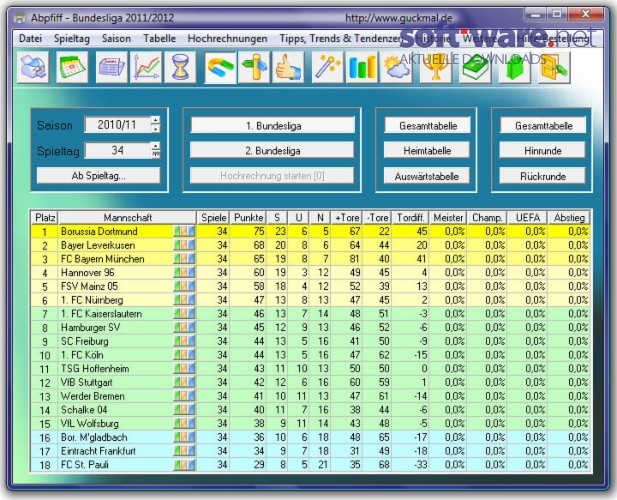Click chart icon in Hamburger SV row
This screenshot has width=617, height=500.
tap(184, 327)
